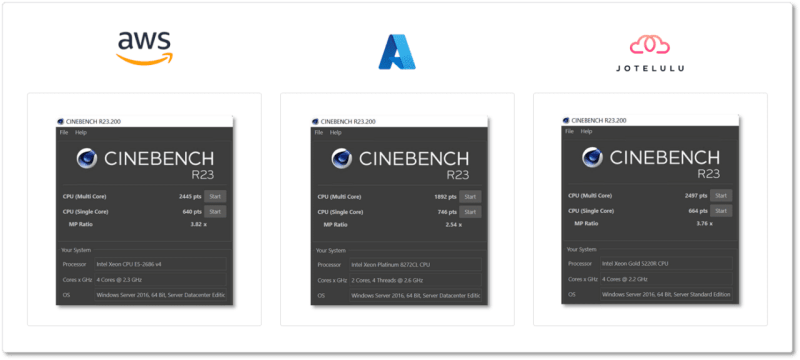This screenshot has height=360, width=800.
Task: Click Cinebench sphere logo in AWS window
Action: 87,158
